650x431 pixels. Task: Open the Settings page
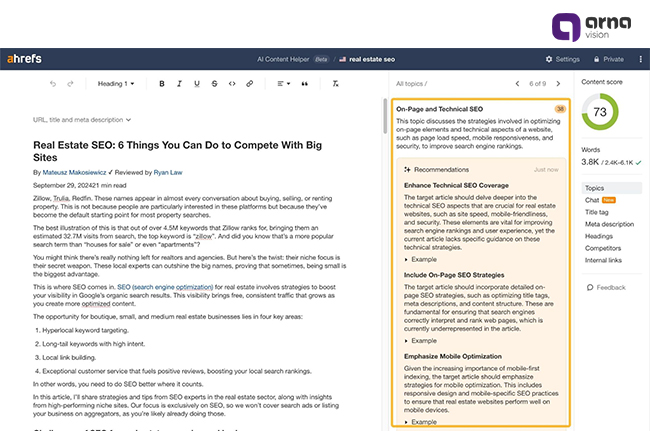562,59
